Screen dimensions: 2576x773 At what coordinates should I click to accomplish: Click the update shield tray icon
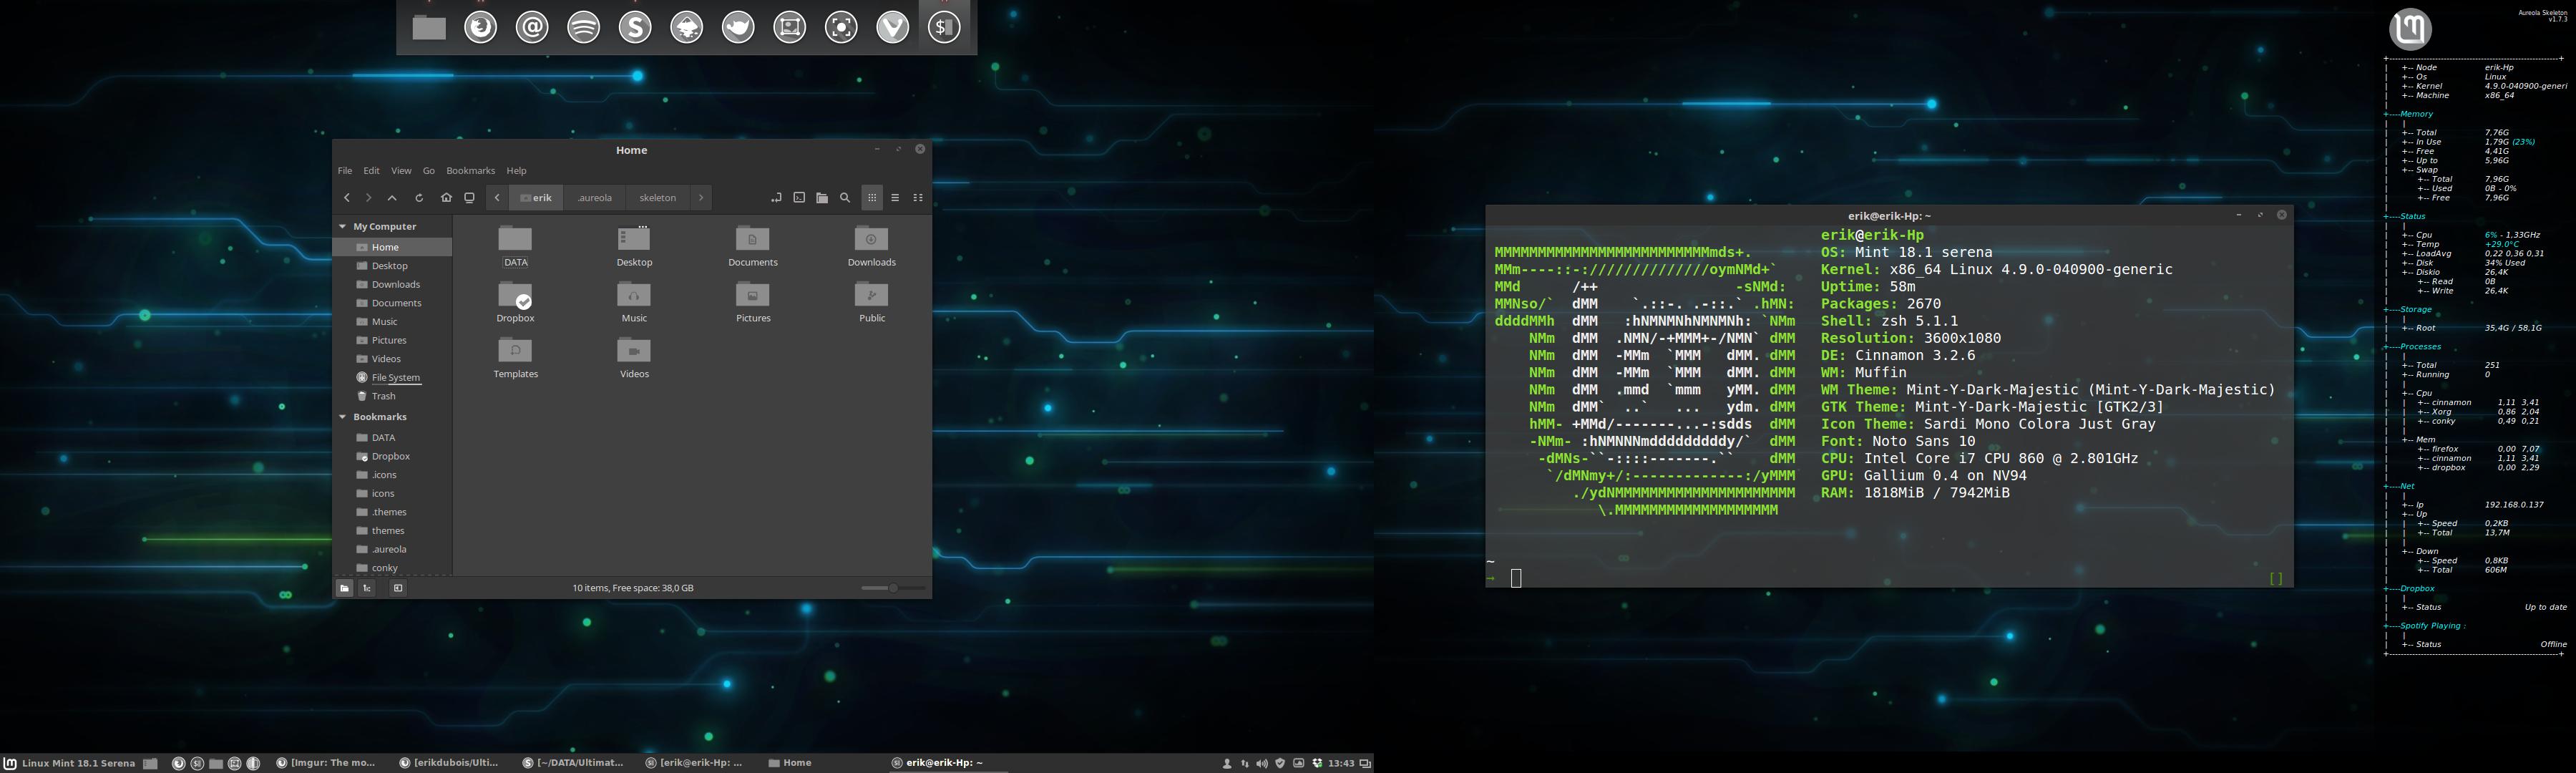[x=1280, y=764]
